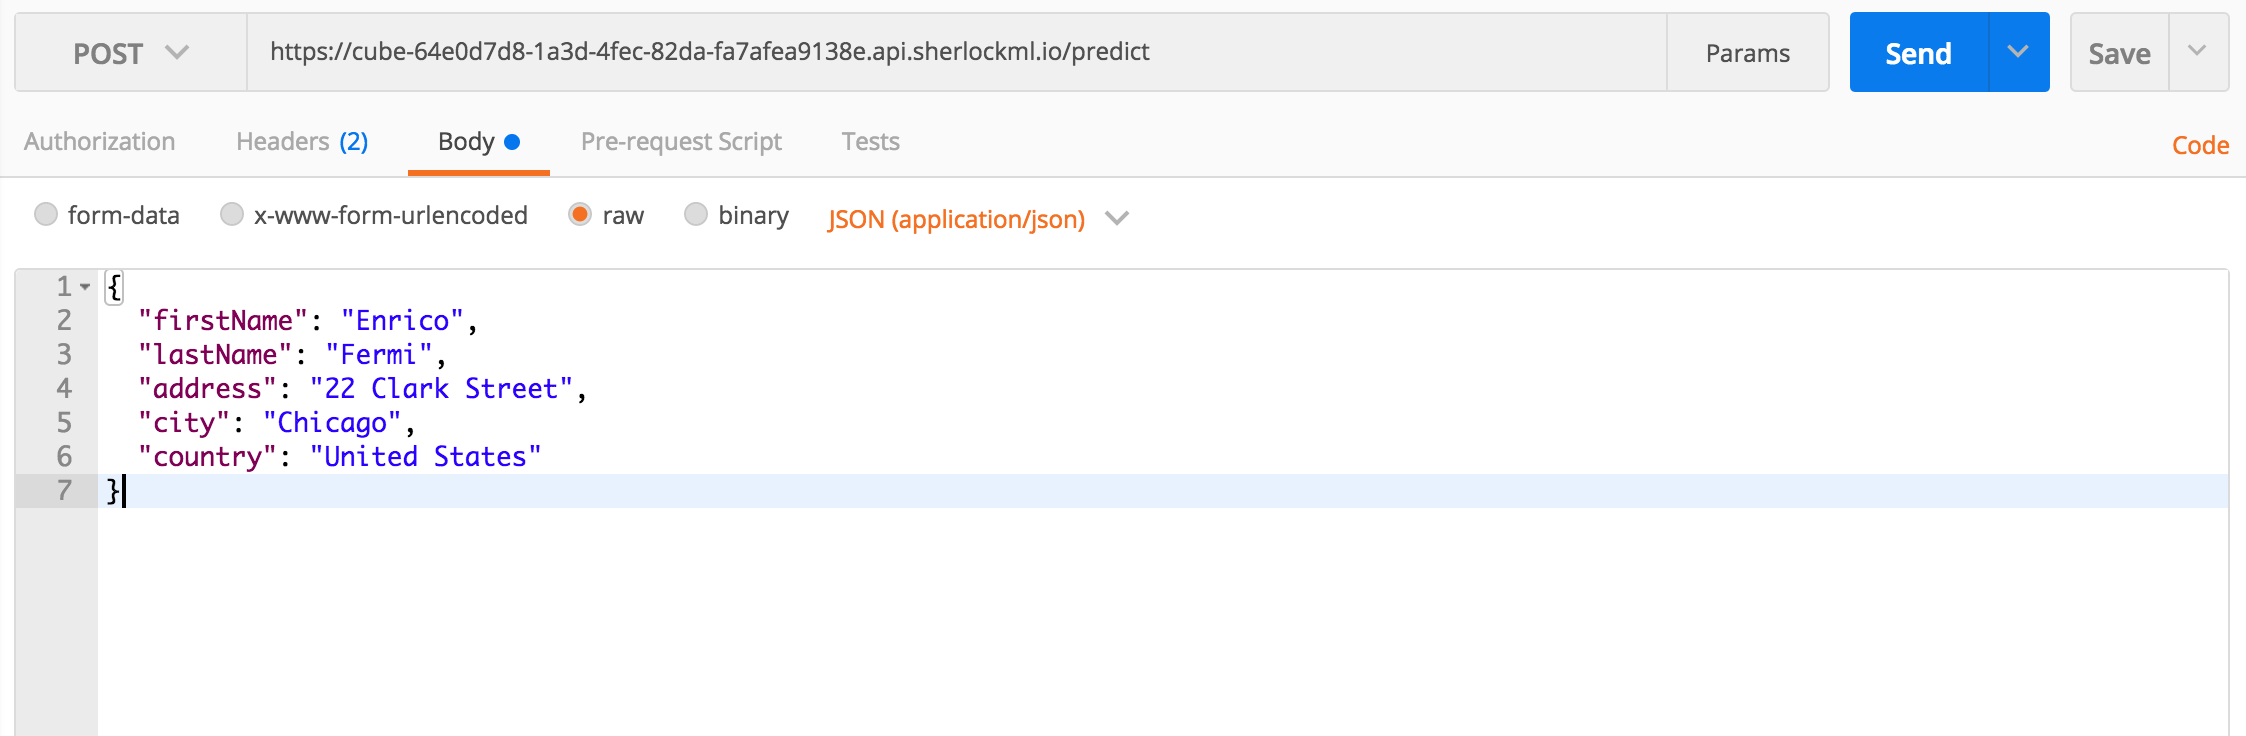Screen dimensions: 2246x736
Task: Click the Params button
Action: tap(1747, 53)
